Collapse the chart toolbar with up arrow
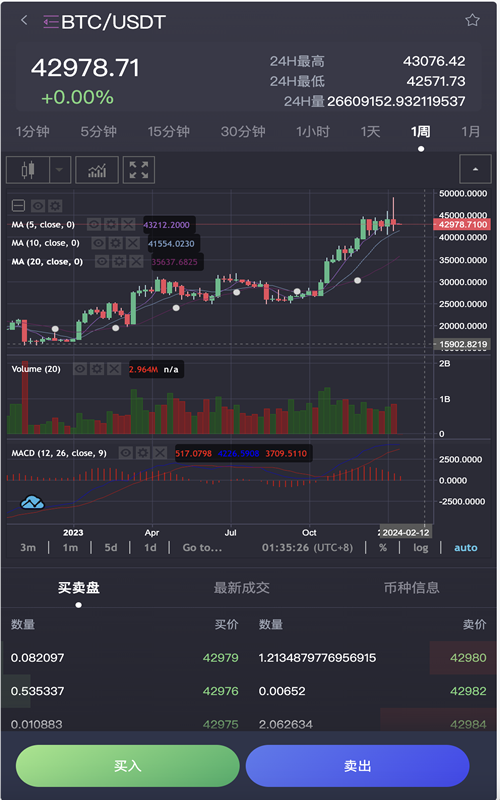Screen dimensions: 500x800 point(476,169)
